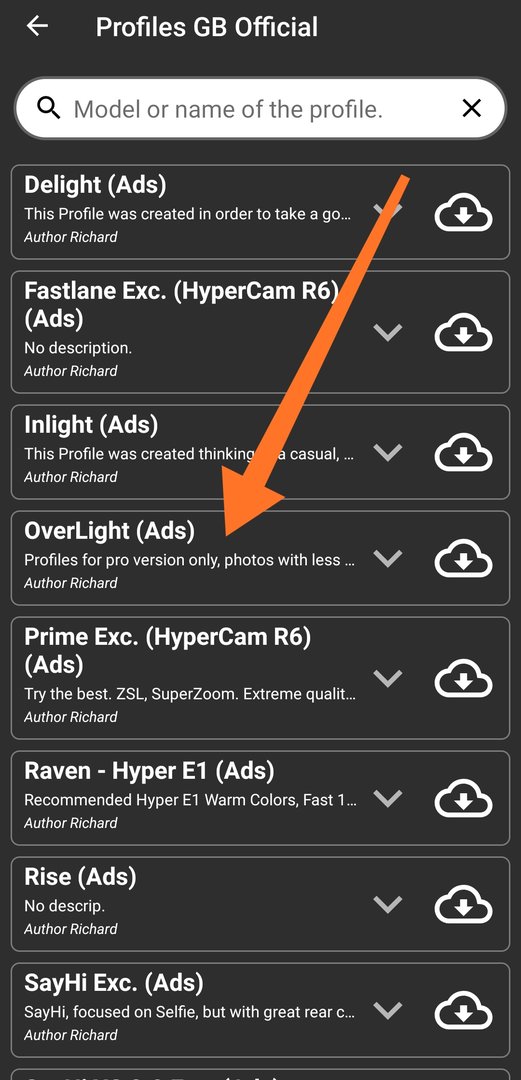This screenshot has height=1080, width=521.
Task: Download the Rise (Ads) profile
Action: [463, 906]
